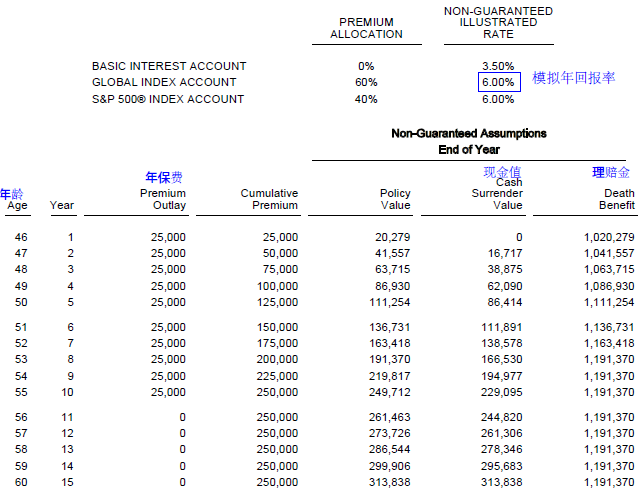Click cash surrender value 229,095
Image resolution: width=644 pixels, height=496 pixels.
coord(502,392)
